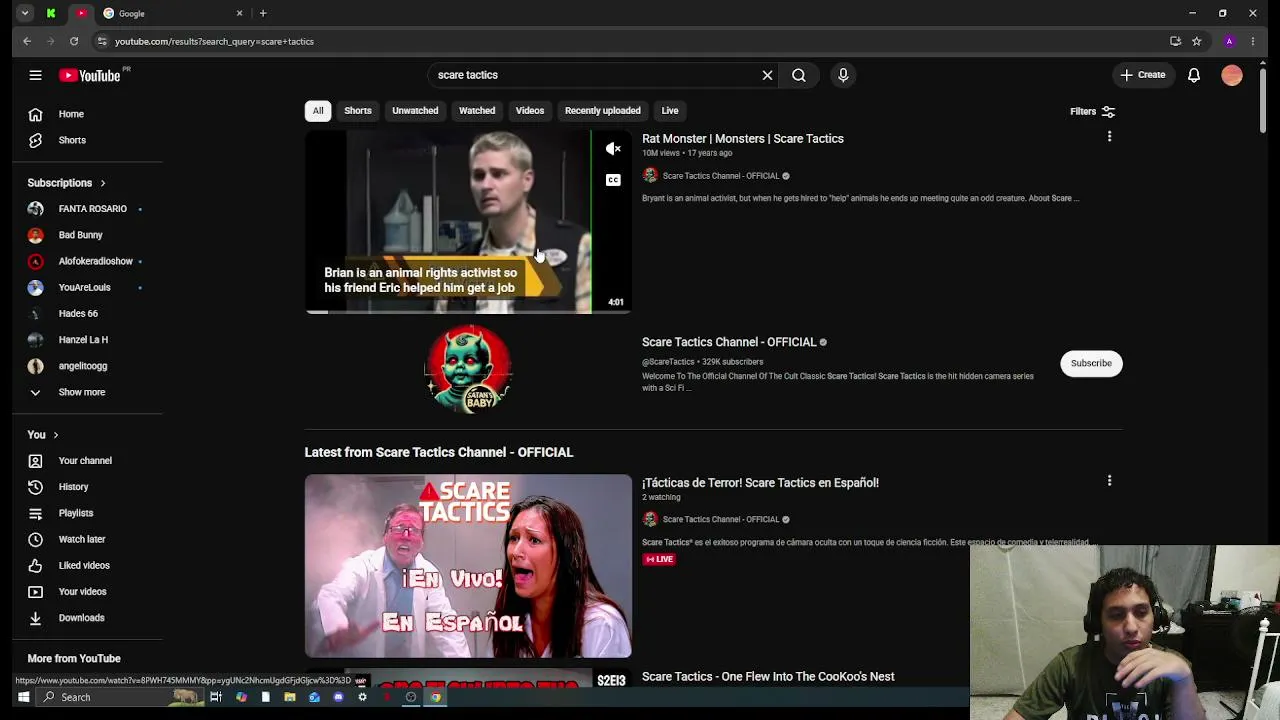Clear the search box with the X

[x=767, y=75]
